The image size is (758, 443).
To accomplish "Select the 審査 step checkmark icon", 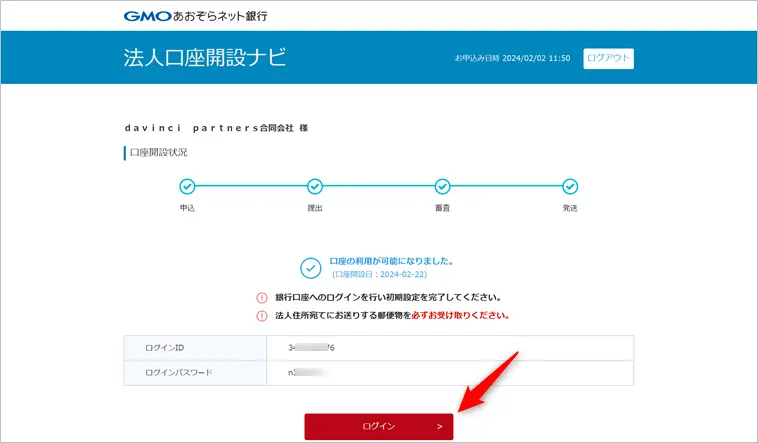I will pyautogui.click(x=442, y=186).
